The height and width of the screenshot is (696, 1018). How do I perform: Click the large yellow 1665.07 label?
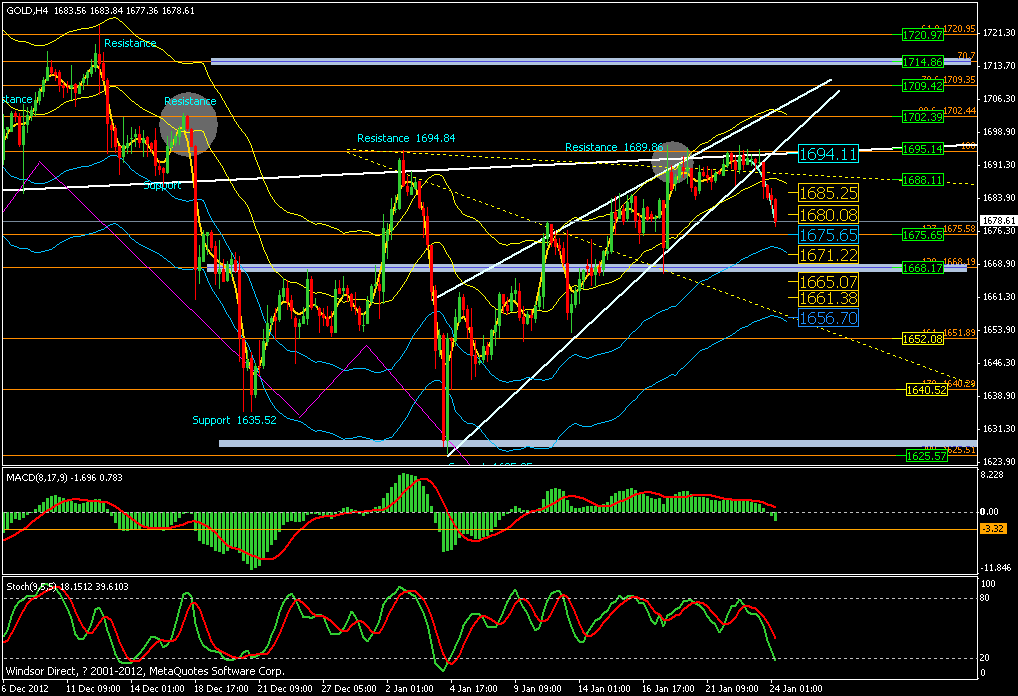(828, 282)
